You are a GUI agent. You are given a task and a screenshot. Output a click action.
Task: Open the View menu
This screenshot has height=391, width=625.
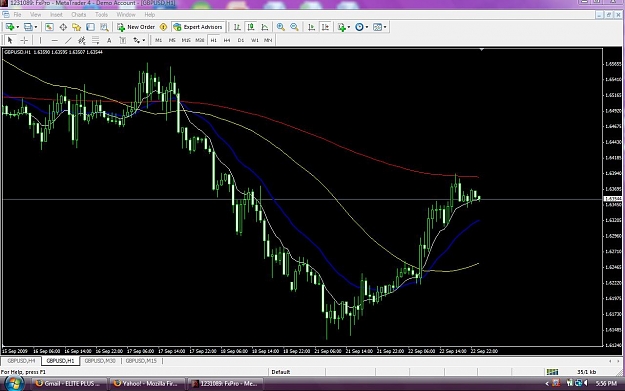[x=35, y=15]
